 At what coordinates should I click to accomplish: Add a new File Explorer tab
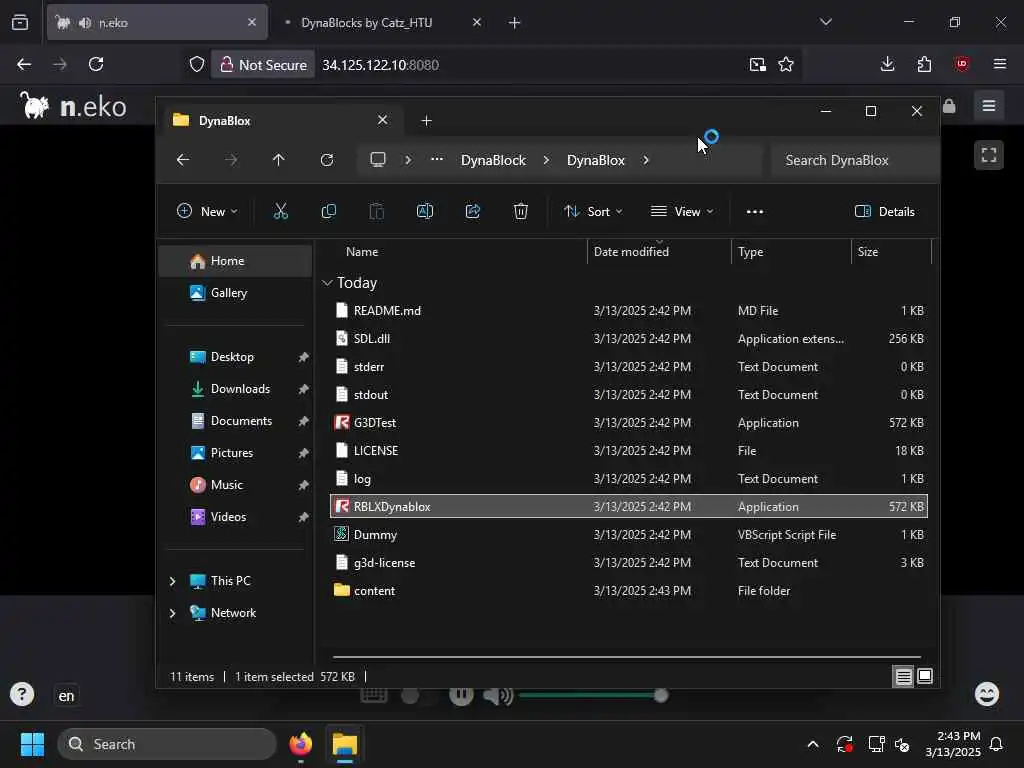(x=426, y=121)
